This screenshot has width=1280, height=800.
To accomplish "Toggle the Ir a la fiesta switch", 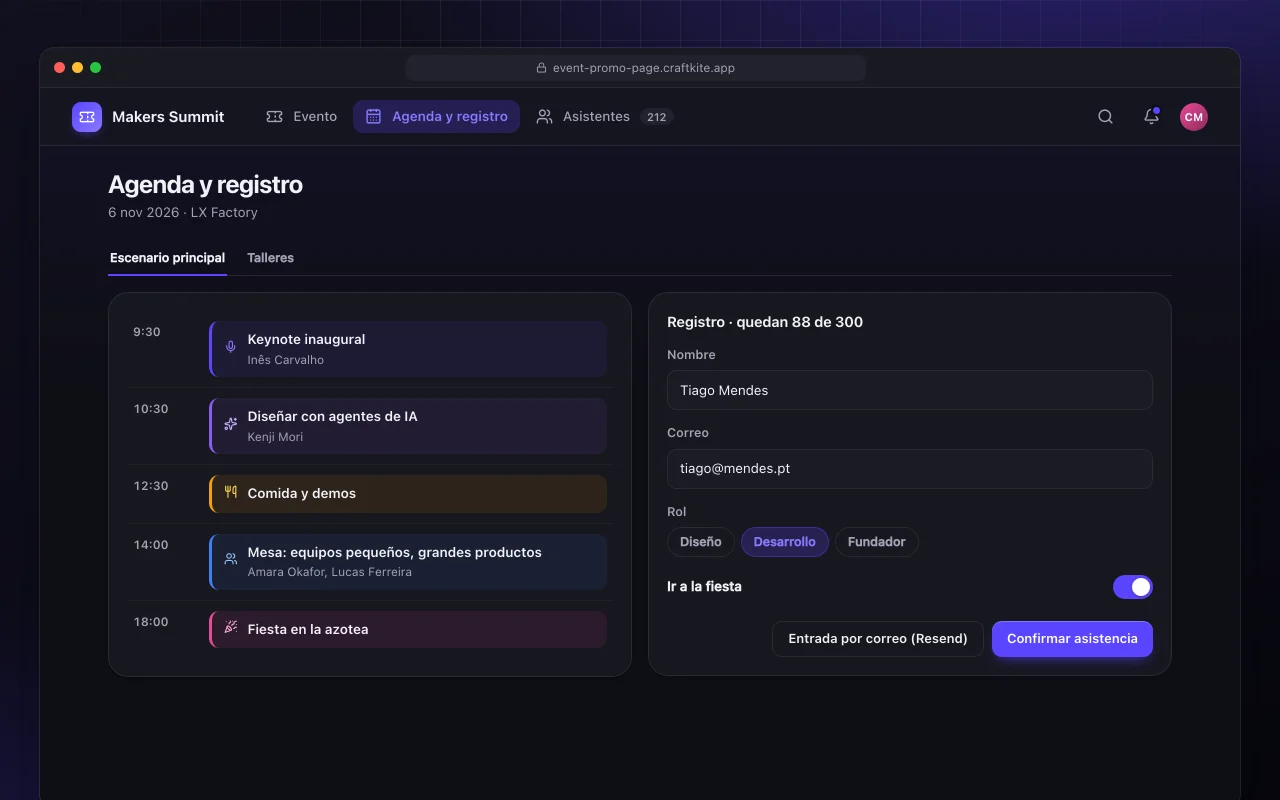I will click(x=1133, y=587).
